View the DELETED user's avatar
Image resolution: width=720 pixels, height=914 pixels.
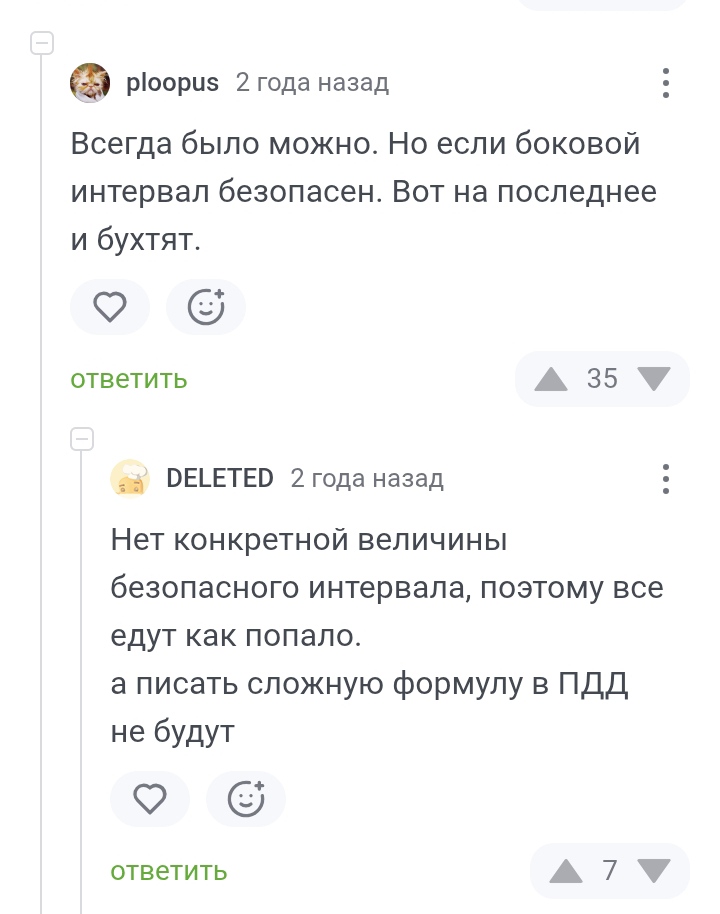130,479
